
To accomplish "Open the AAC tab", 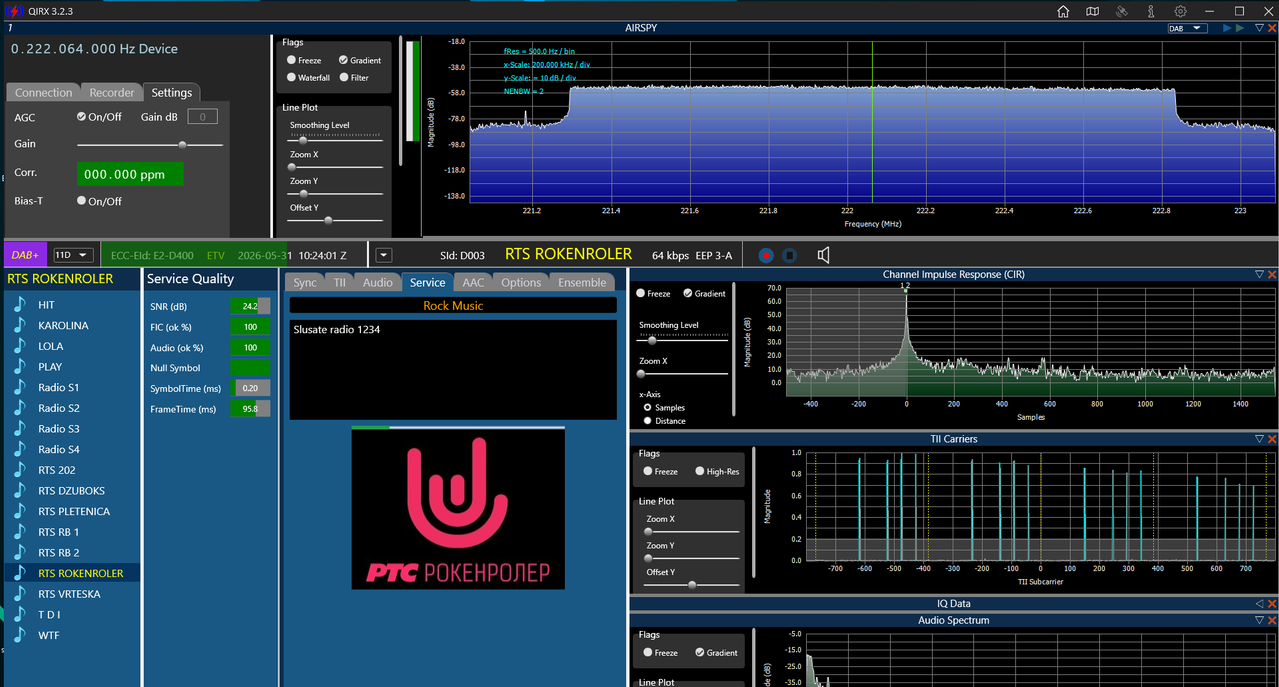I will tap(473, 282).
